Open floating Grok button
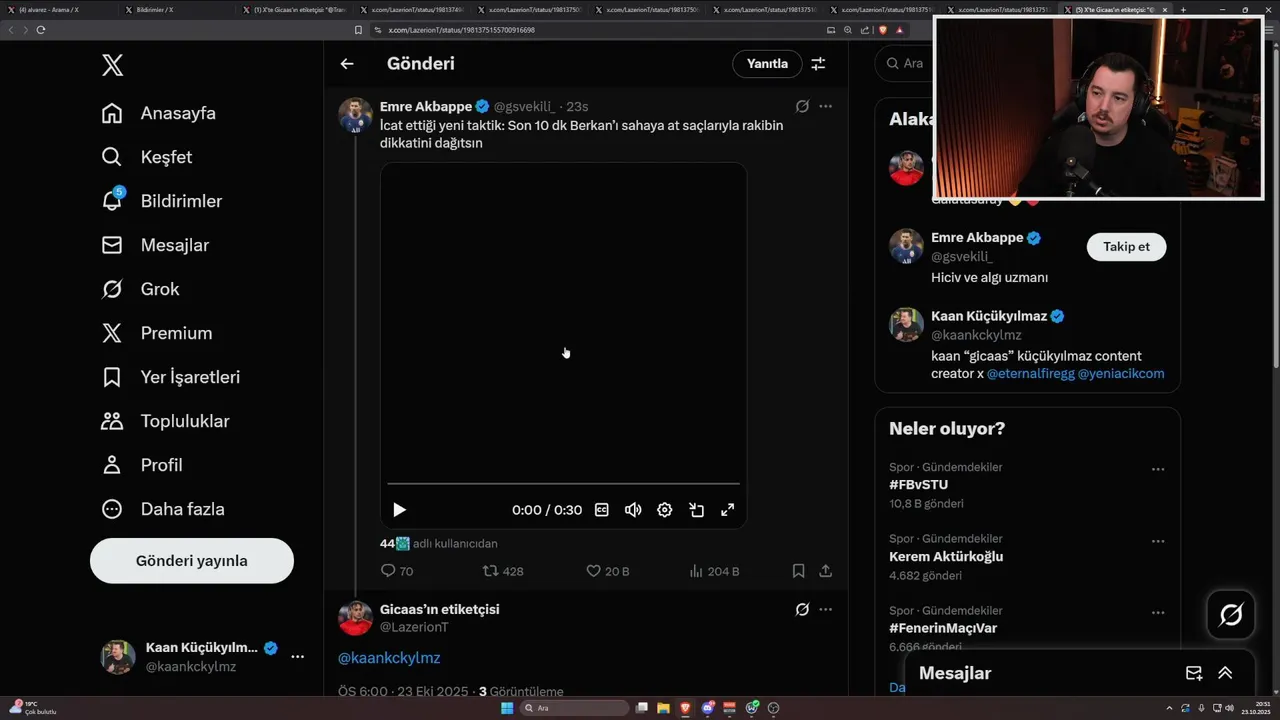Screen dimensions: 1280x720 [x=1231, y=615]
